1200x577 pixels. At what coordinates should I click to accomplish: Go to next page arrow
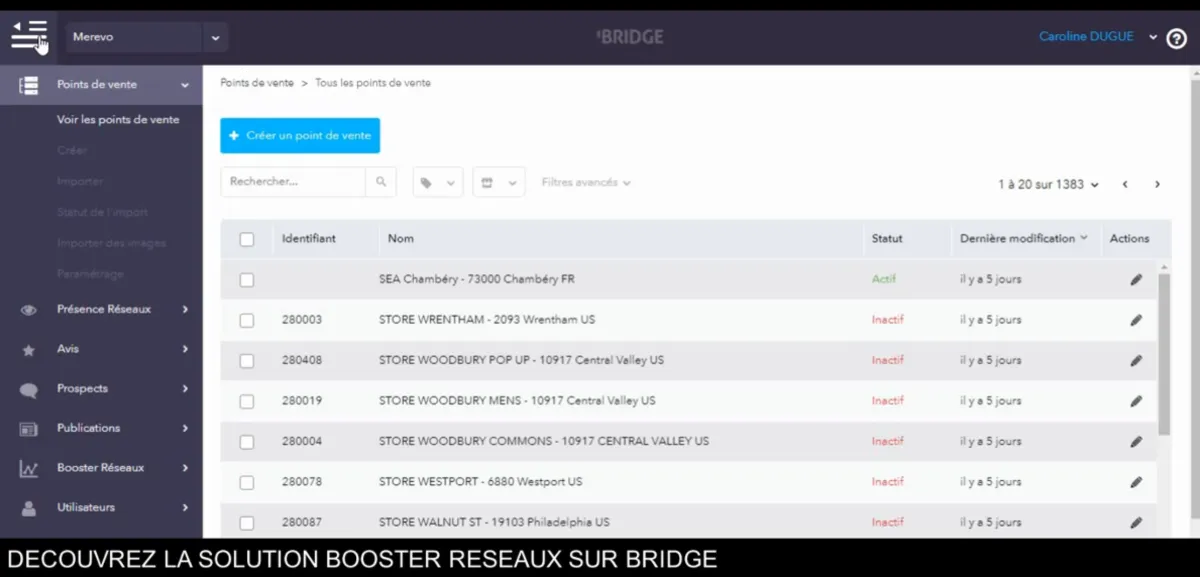(x=1157, y=184)
